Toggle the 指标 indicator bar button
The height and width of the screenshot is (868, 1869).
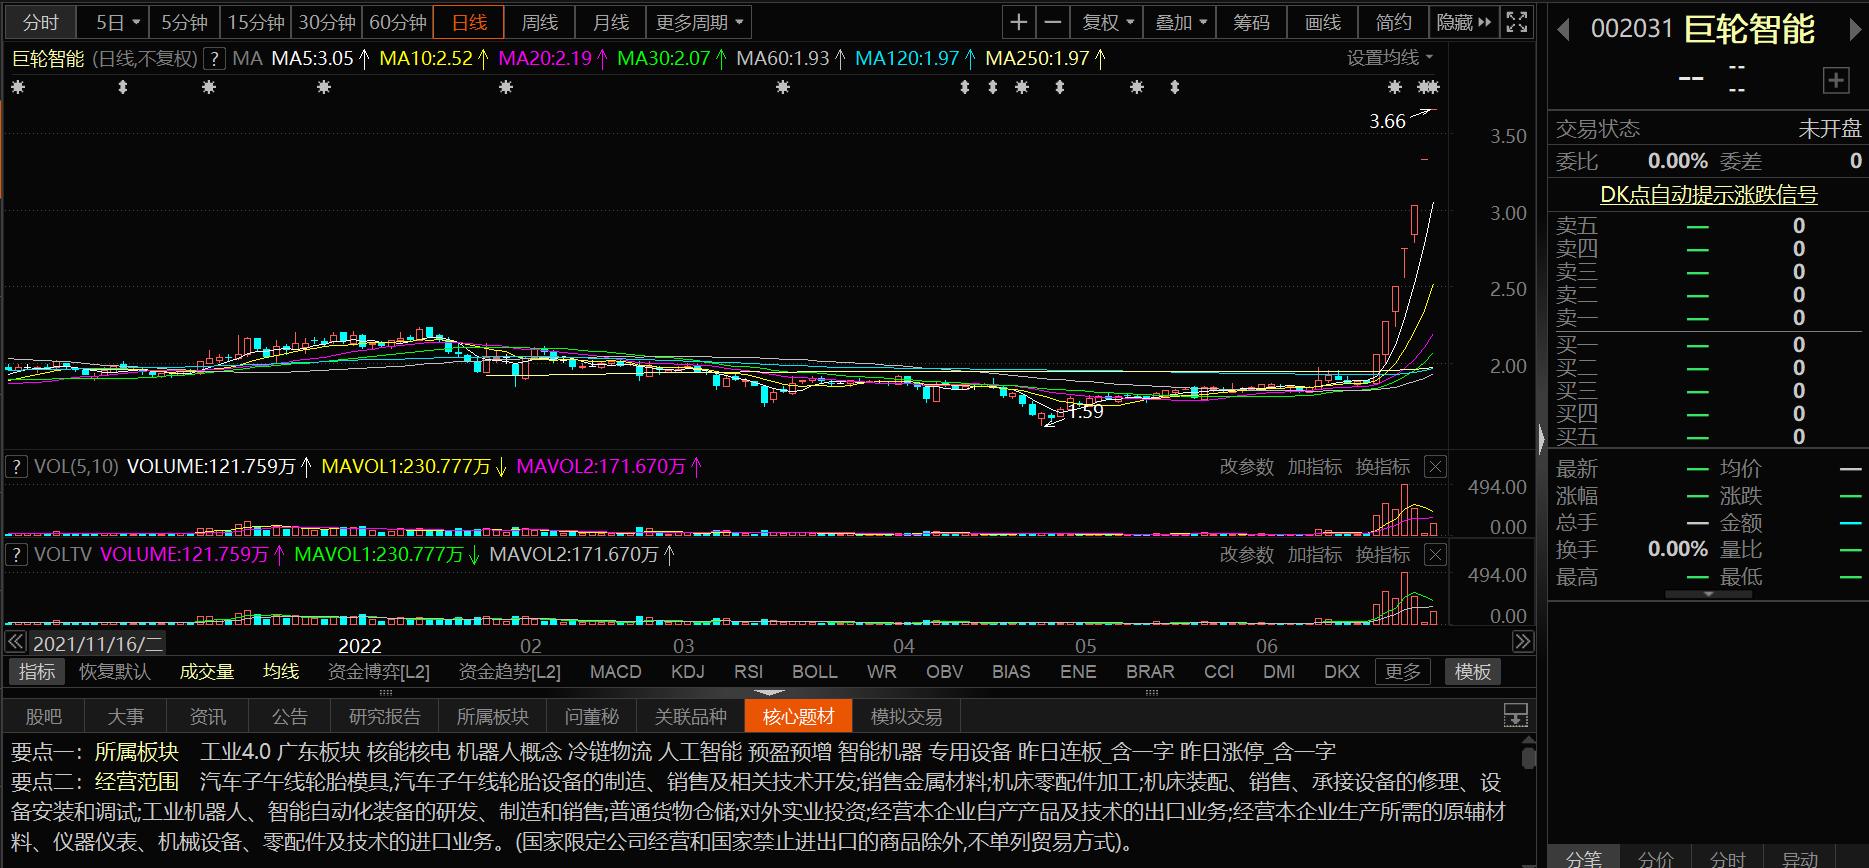pos(36,672)
